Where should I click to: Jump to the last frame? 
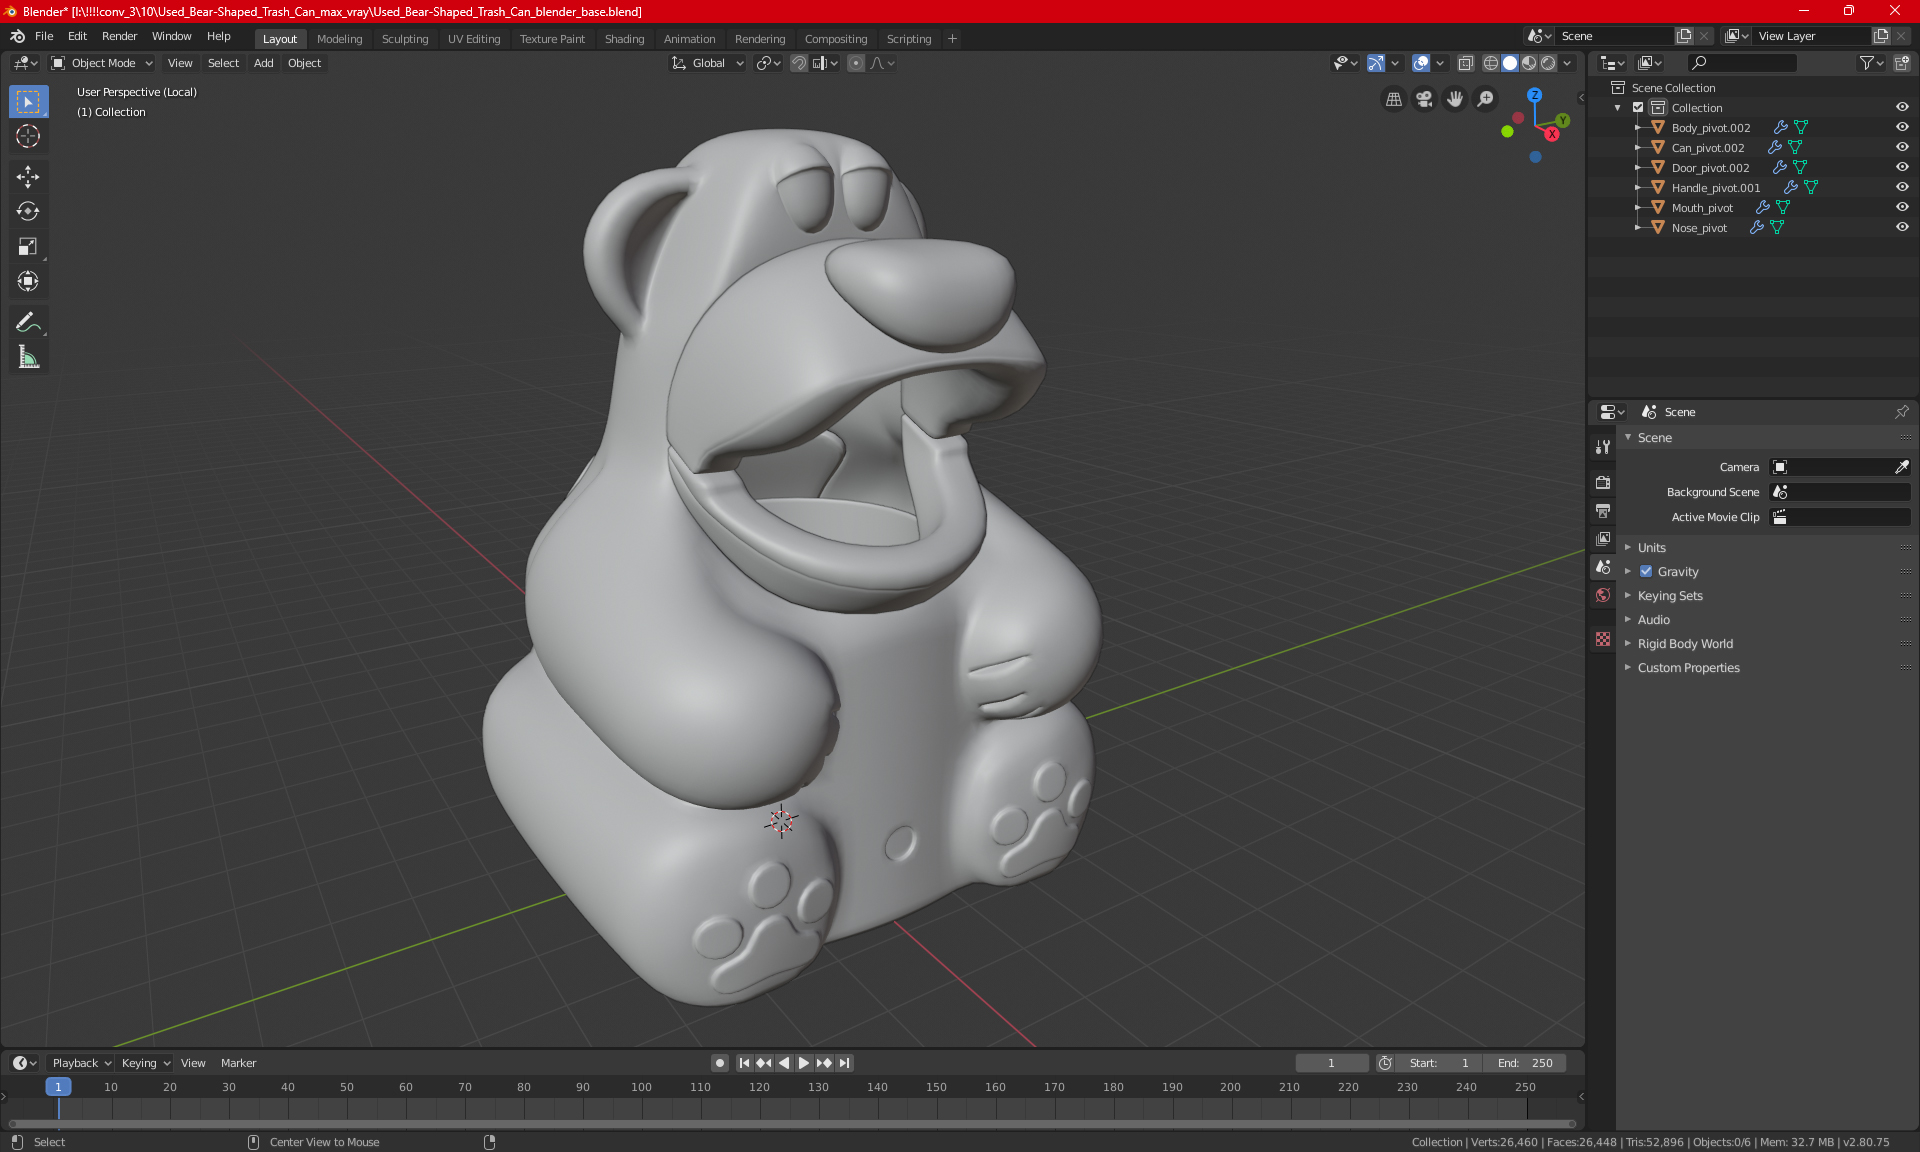(x=845, y=1063)
